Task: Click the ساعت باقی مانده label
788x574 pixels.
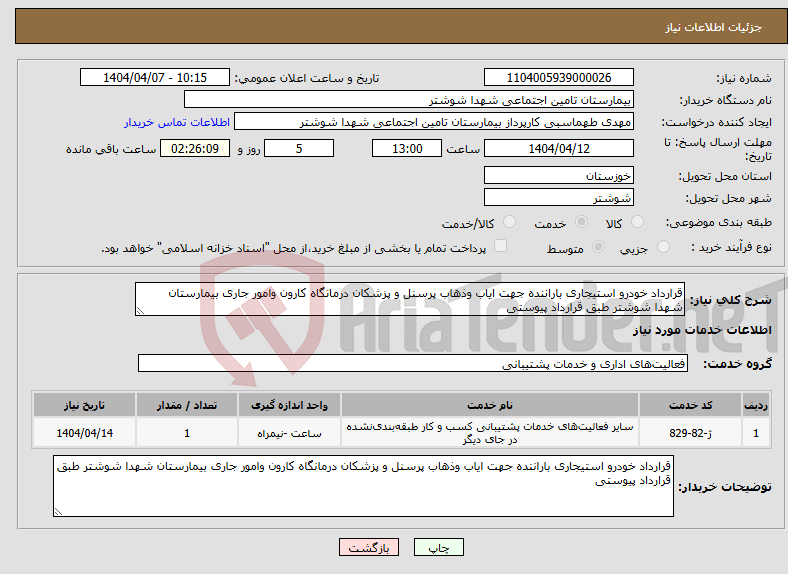Action: (x=111, y=149)
